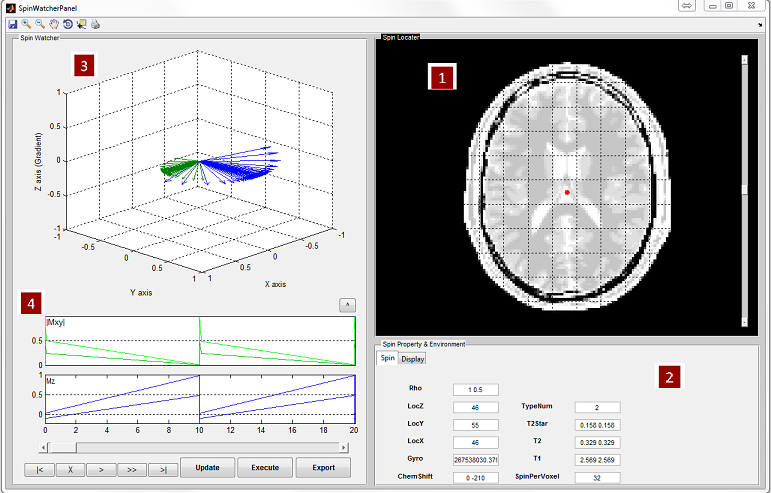Click the timeline horizontal slider thumb
This screenshot has width=771, height=493.
click(63, 447)
